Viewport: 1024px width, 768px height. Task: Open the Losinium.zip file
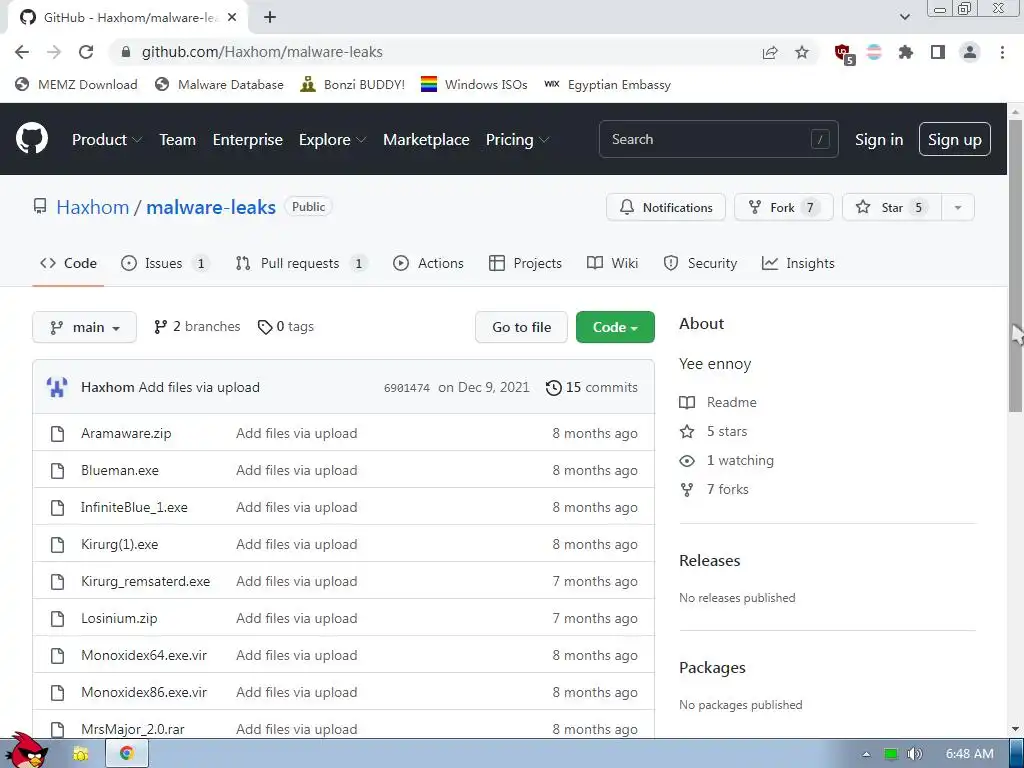[119, 618]
